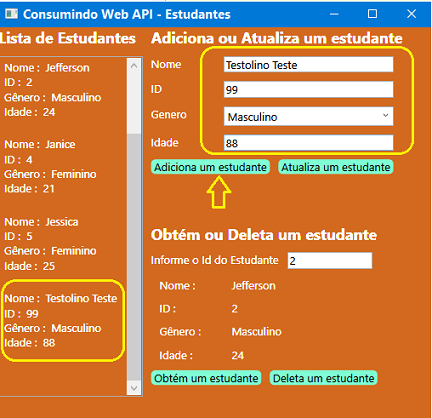Minimize the Estudantes window
Viewport: 432px width, 418px height.
[334, 14]
